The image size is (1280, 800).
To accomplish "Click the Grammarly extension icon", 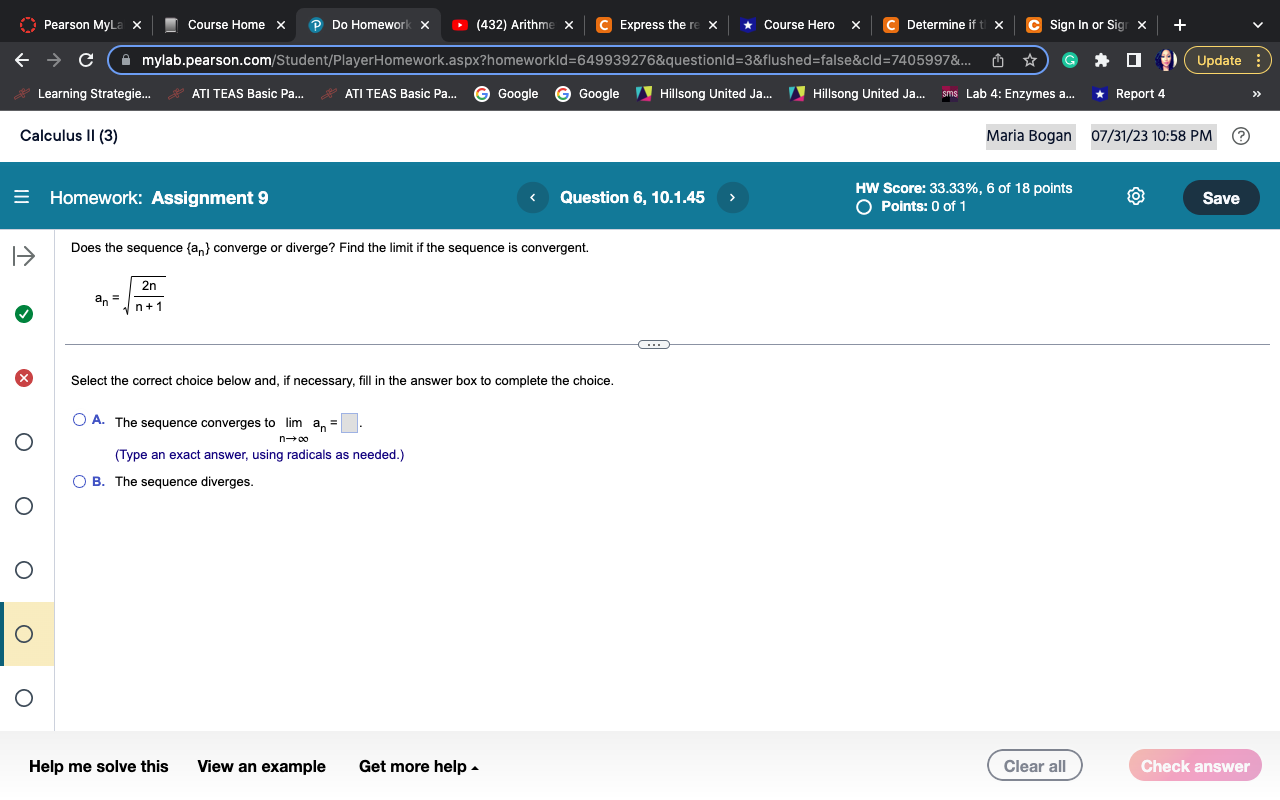I will point(1069,60).
